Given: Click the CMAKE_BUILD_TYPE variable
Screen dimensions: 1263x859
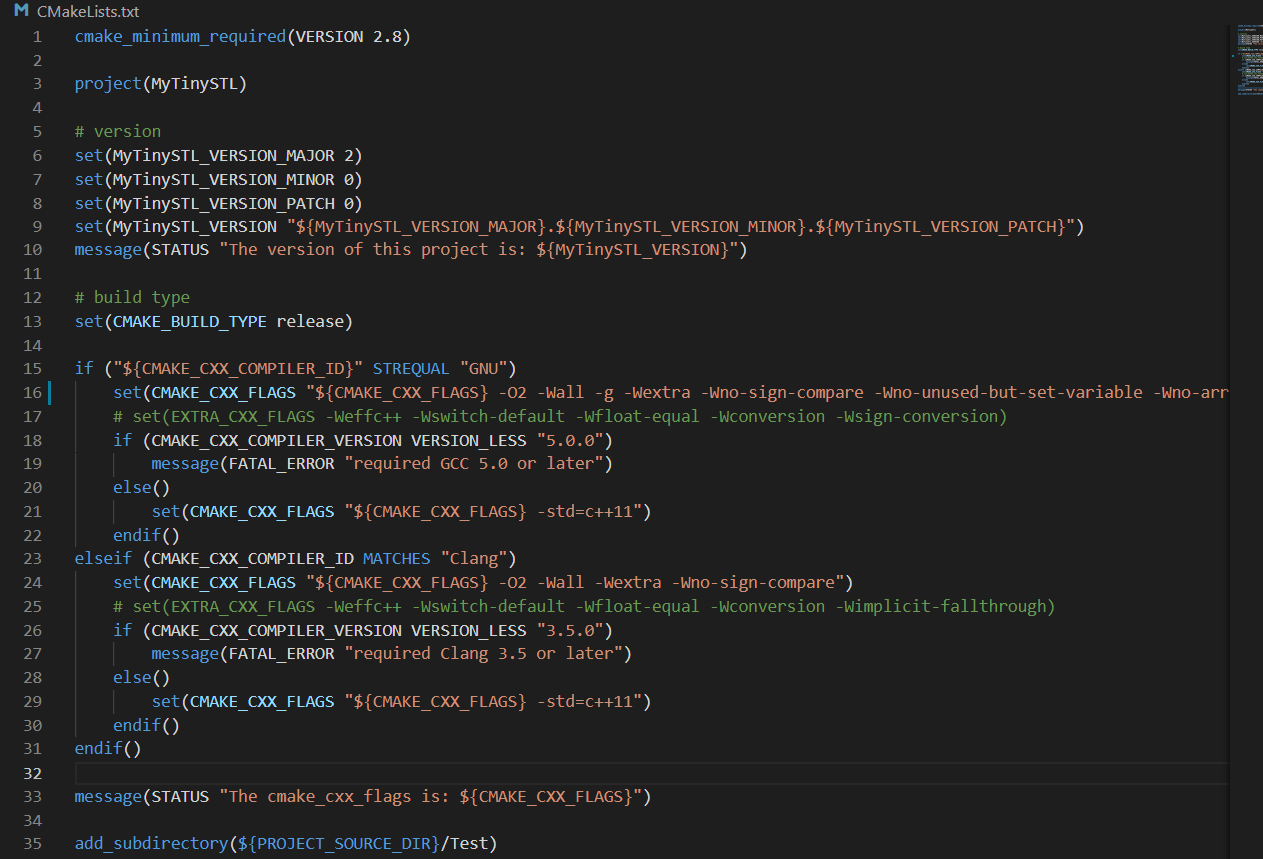Looking at the screenshot, I should point(190,321).
